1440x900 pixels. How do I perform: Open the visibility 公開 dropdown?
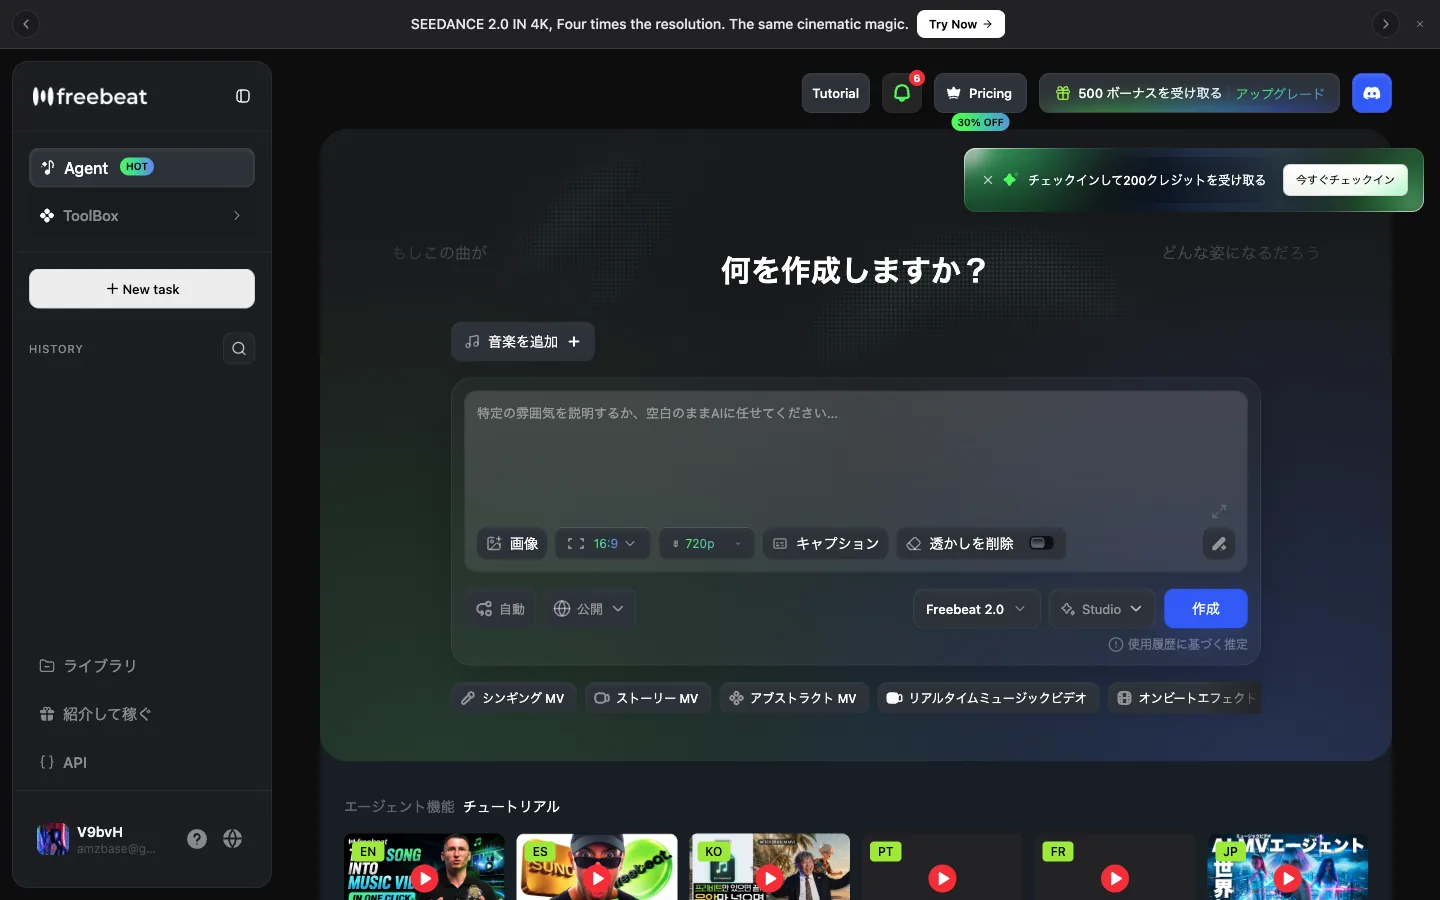point(589,609)
